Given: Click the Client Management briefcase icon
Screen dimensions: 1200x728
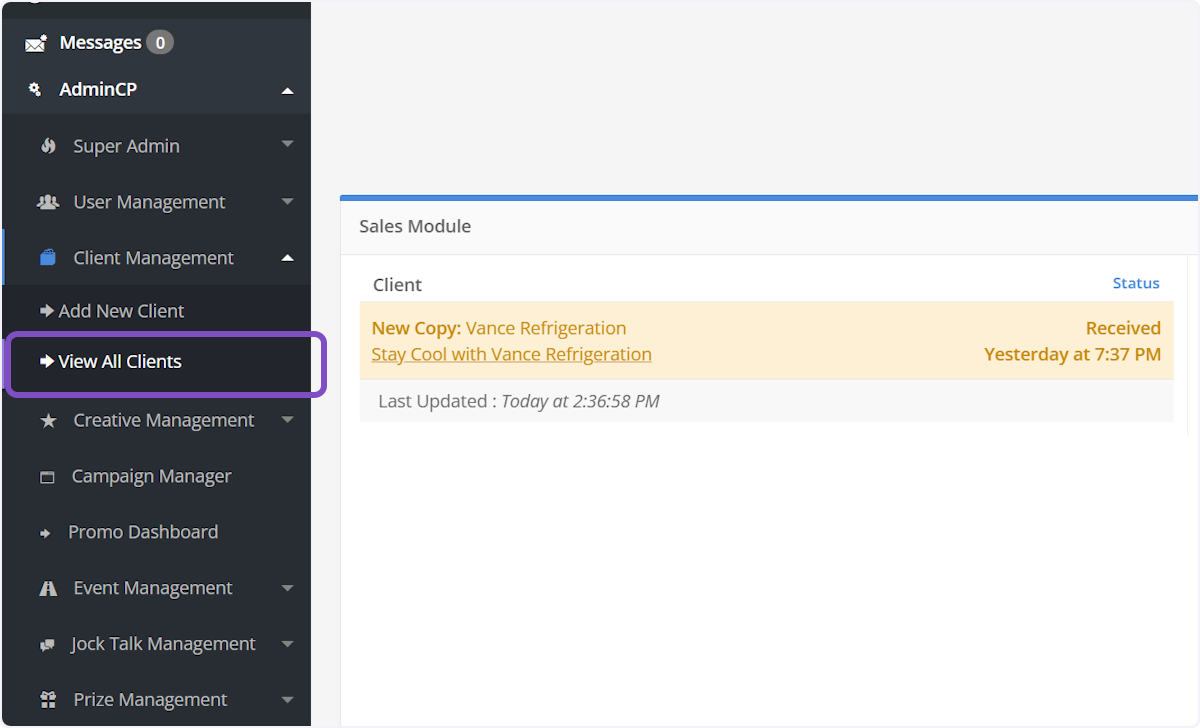Looking at the screenshot, I should click(48, 258).
